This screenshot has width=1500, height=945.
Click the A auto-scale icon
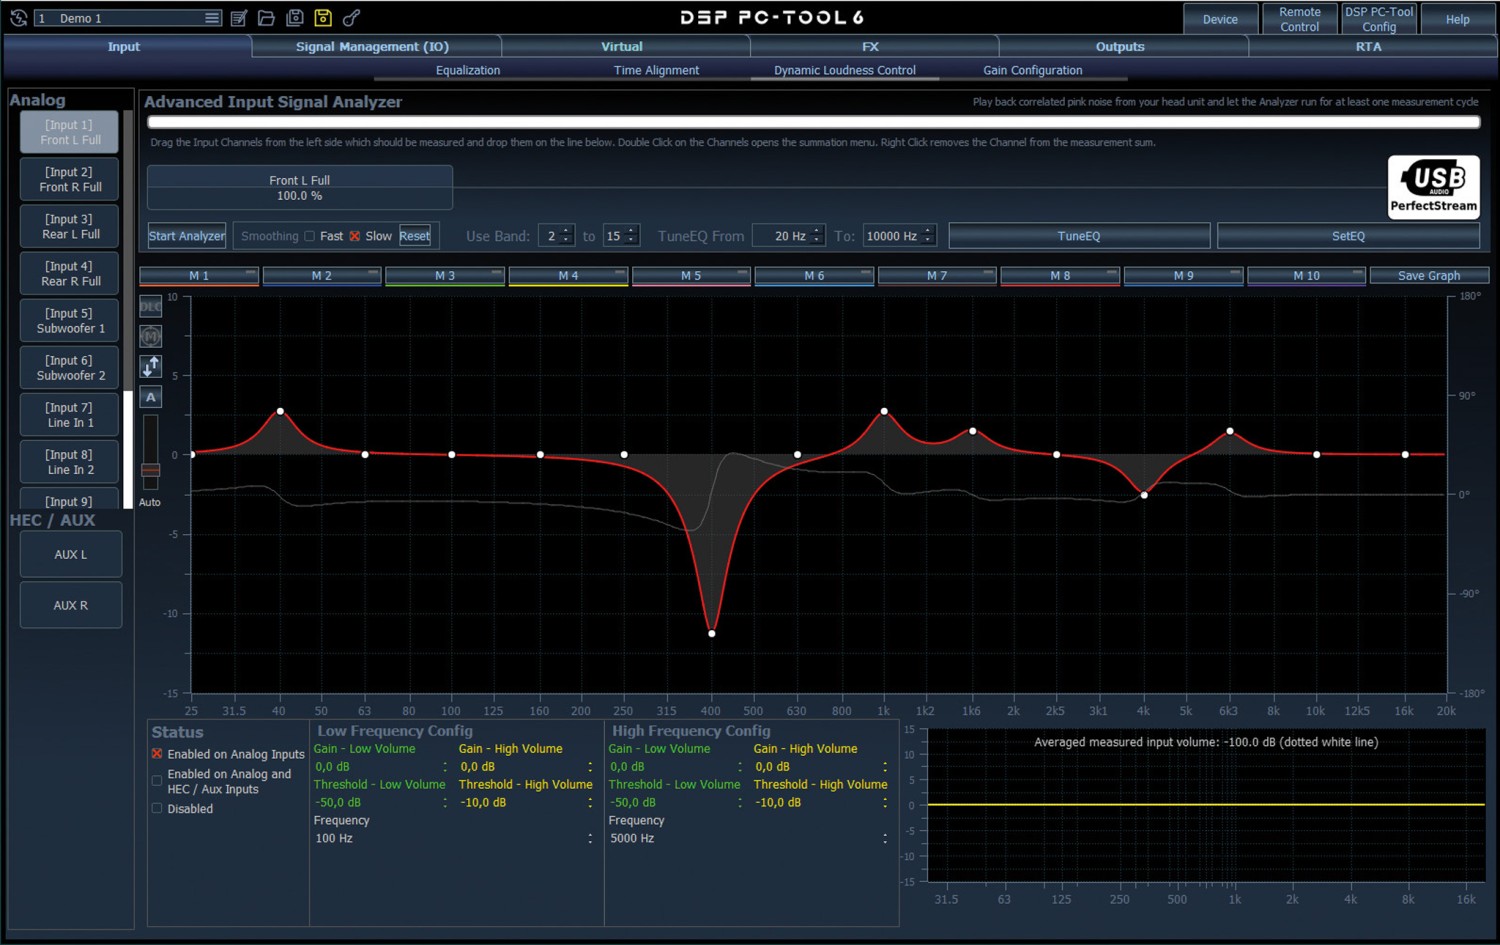(x=151, y=397)
